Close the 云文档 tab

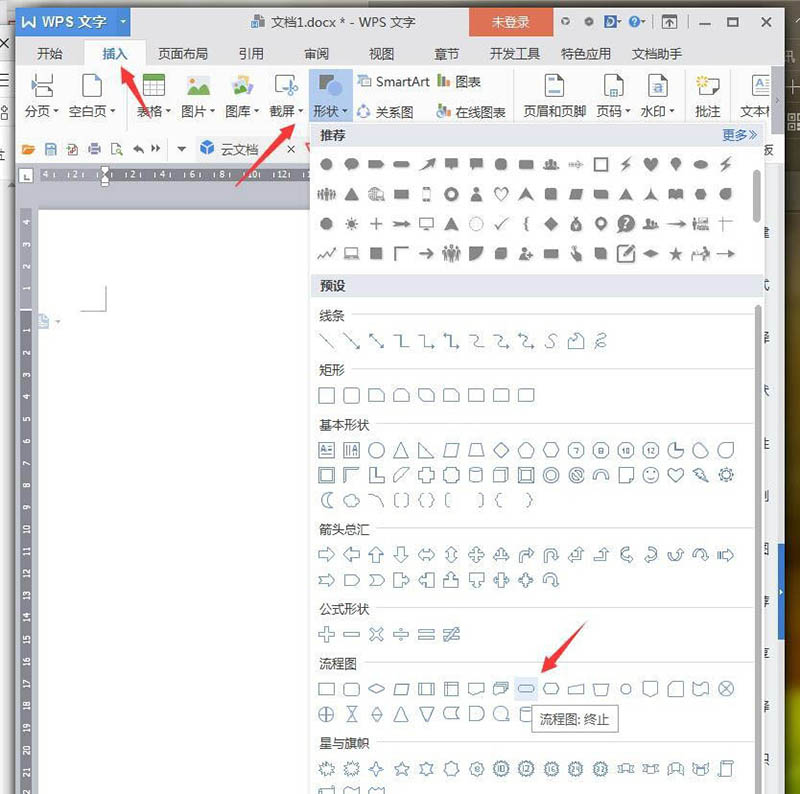coord(291,149)
